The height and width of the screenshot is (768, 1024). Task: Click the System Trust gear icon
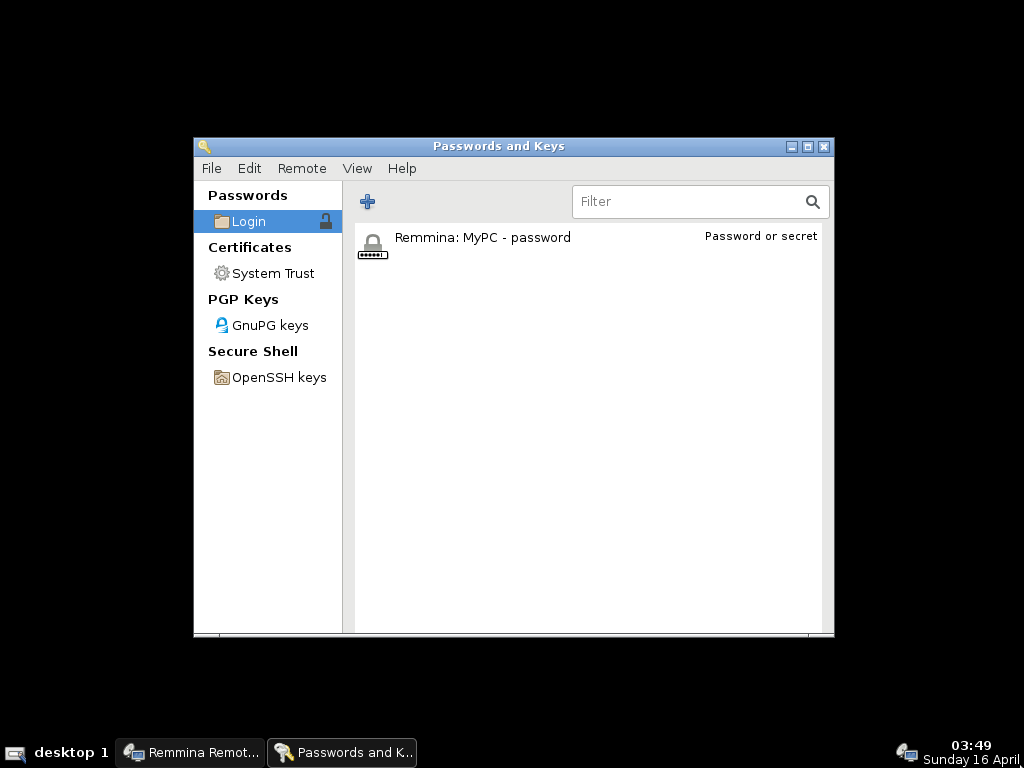point(222,273)
